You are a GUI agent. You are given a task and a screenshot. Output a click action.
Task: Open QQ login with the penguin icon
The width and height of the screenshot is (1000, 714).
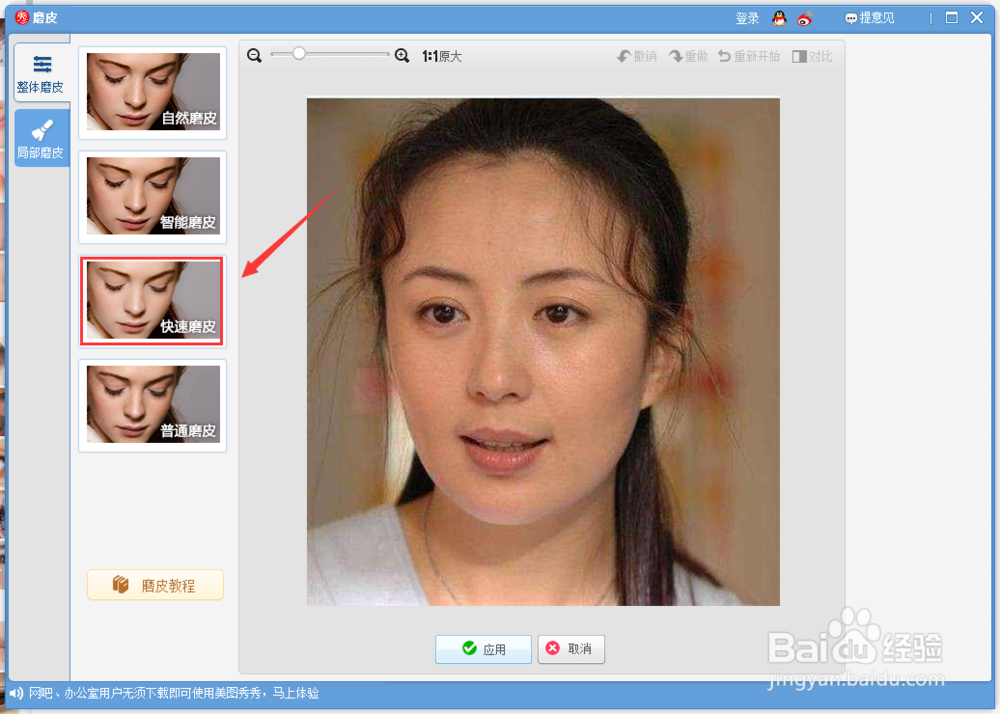click(x=779, y=17)
